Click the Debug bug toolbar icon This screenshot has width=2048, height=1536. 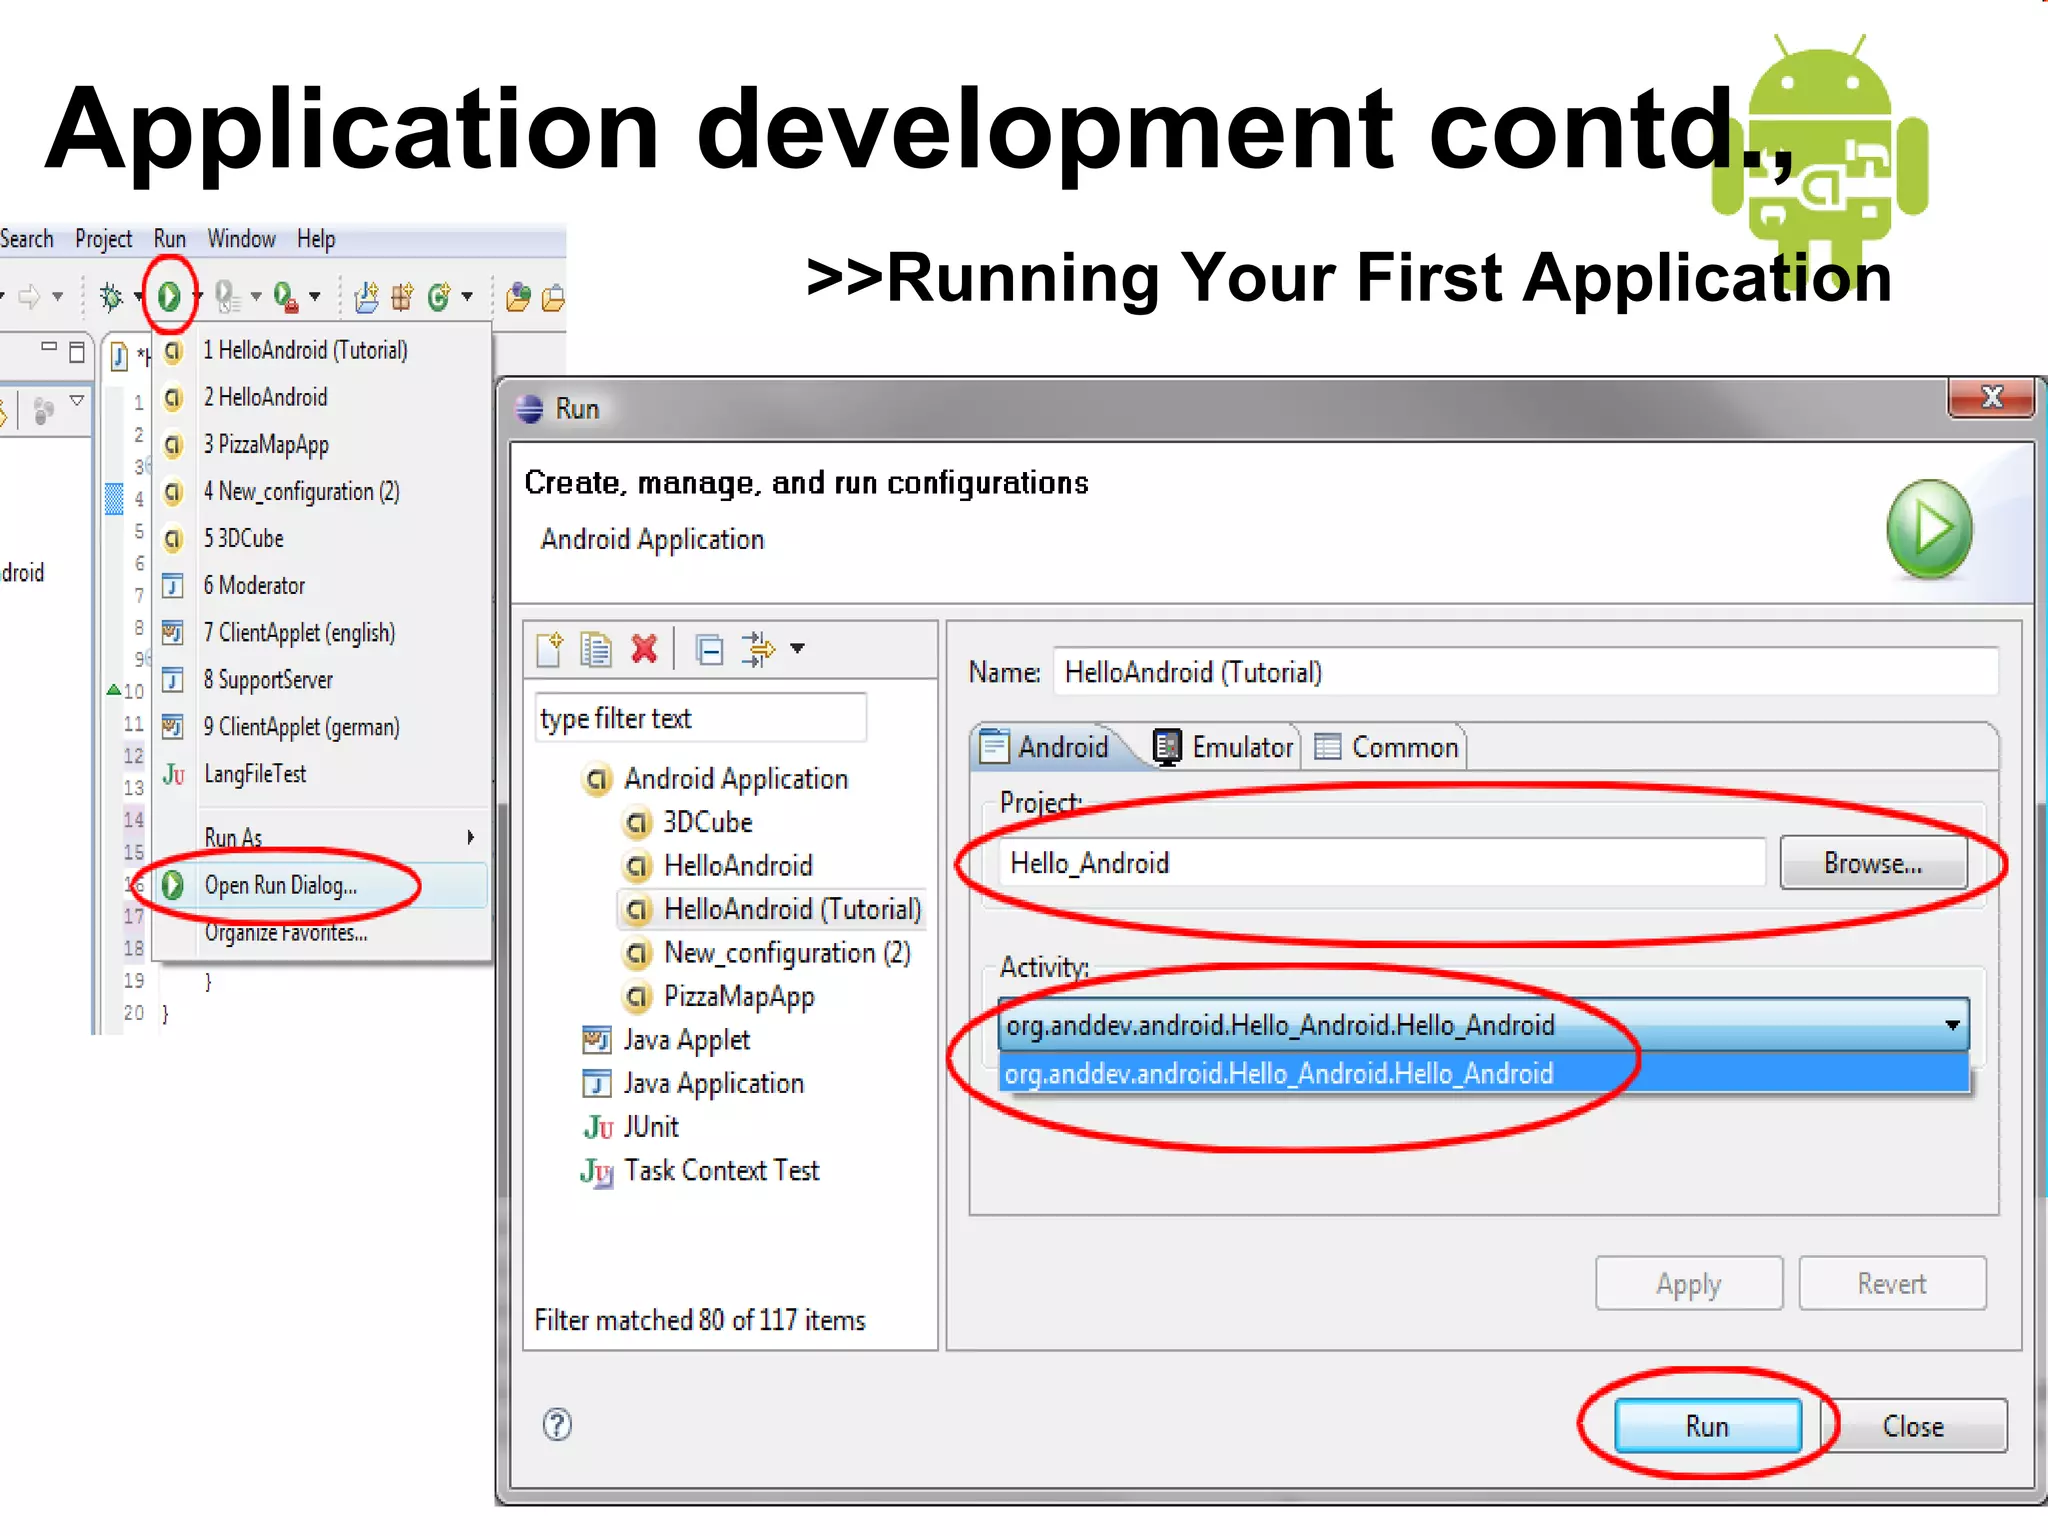(x=111, y=296)
